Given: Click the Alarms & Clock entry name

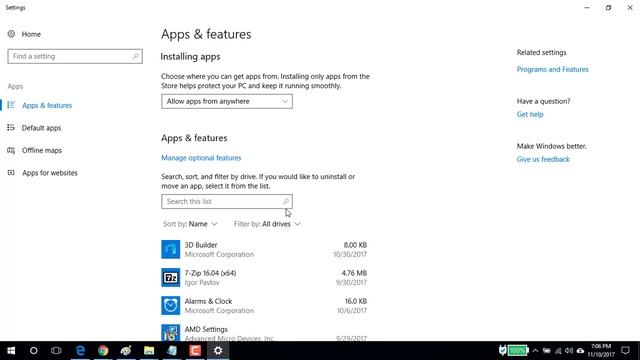Looking at the screenshot, I should [208, 301].
